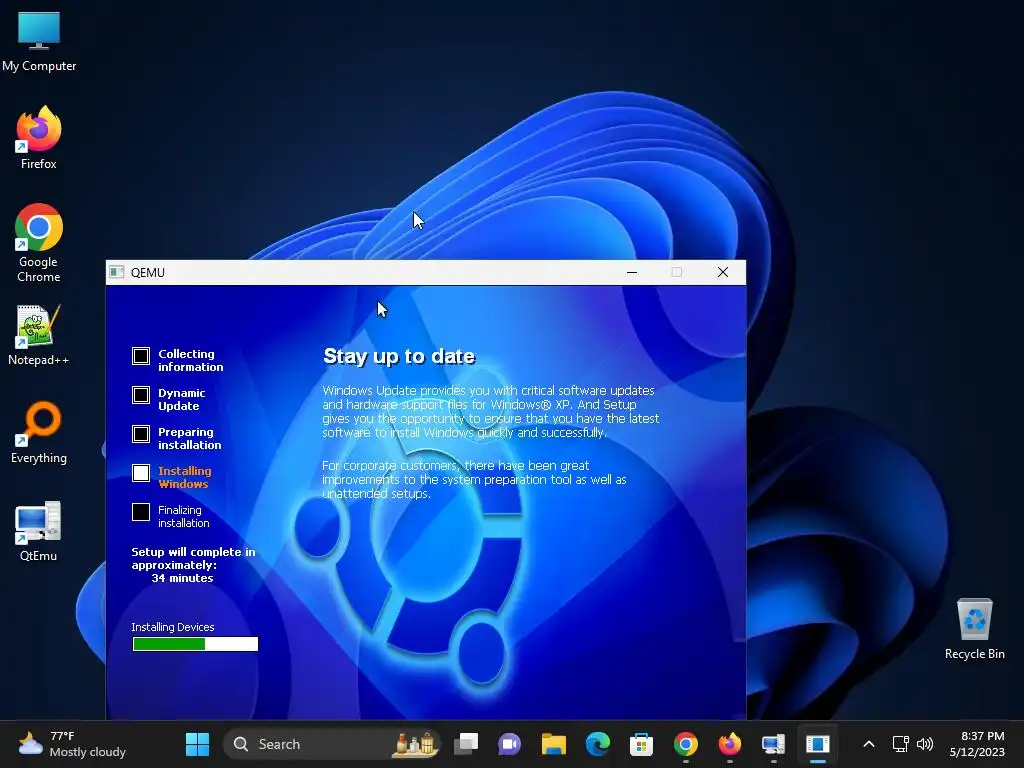Launch Firefox from the desktop shortcut
The height and width of the screenshot is (768, 1024).
click(39, 138)
